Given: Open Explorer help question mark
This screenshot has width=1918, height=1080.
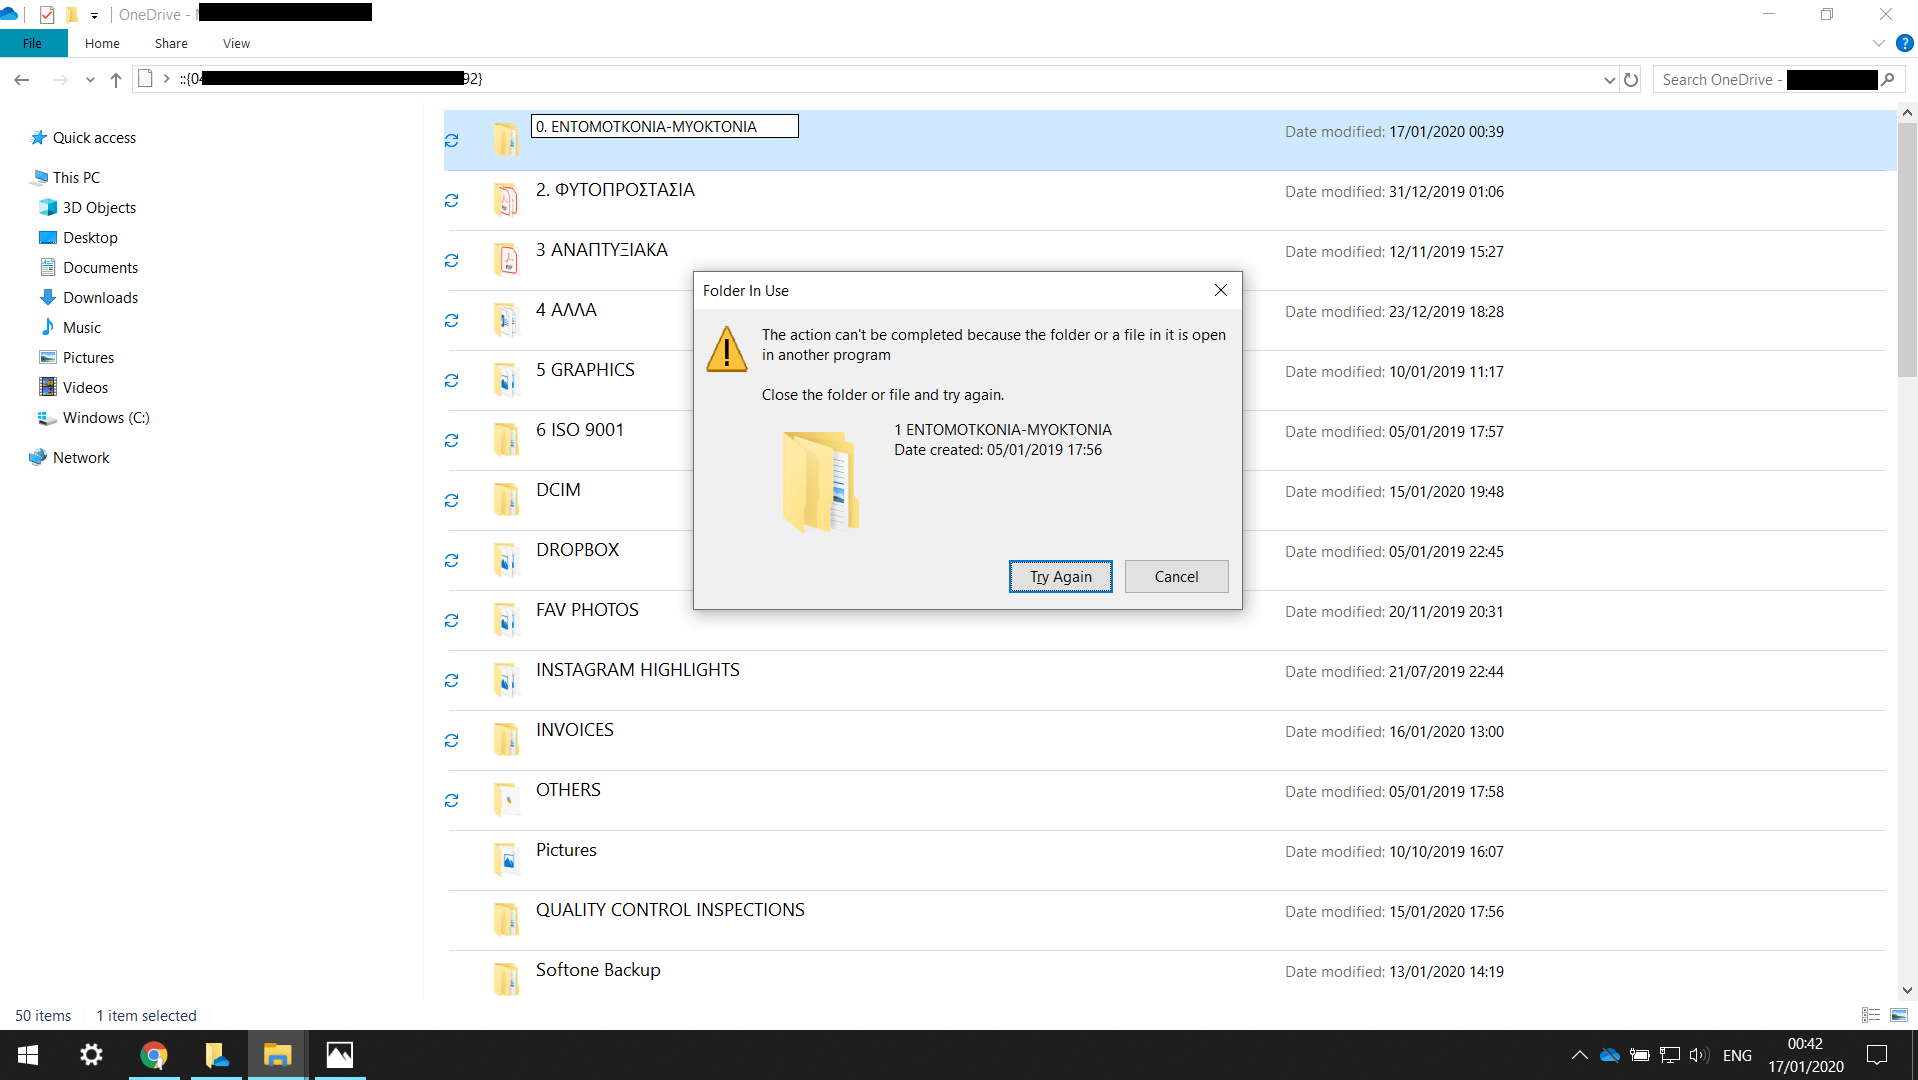Looking at the screenshot, I should click(x=1905, y=43).
